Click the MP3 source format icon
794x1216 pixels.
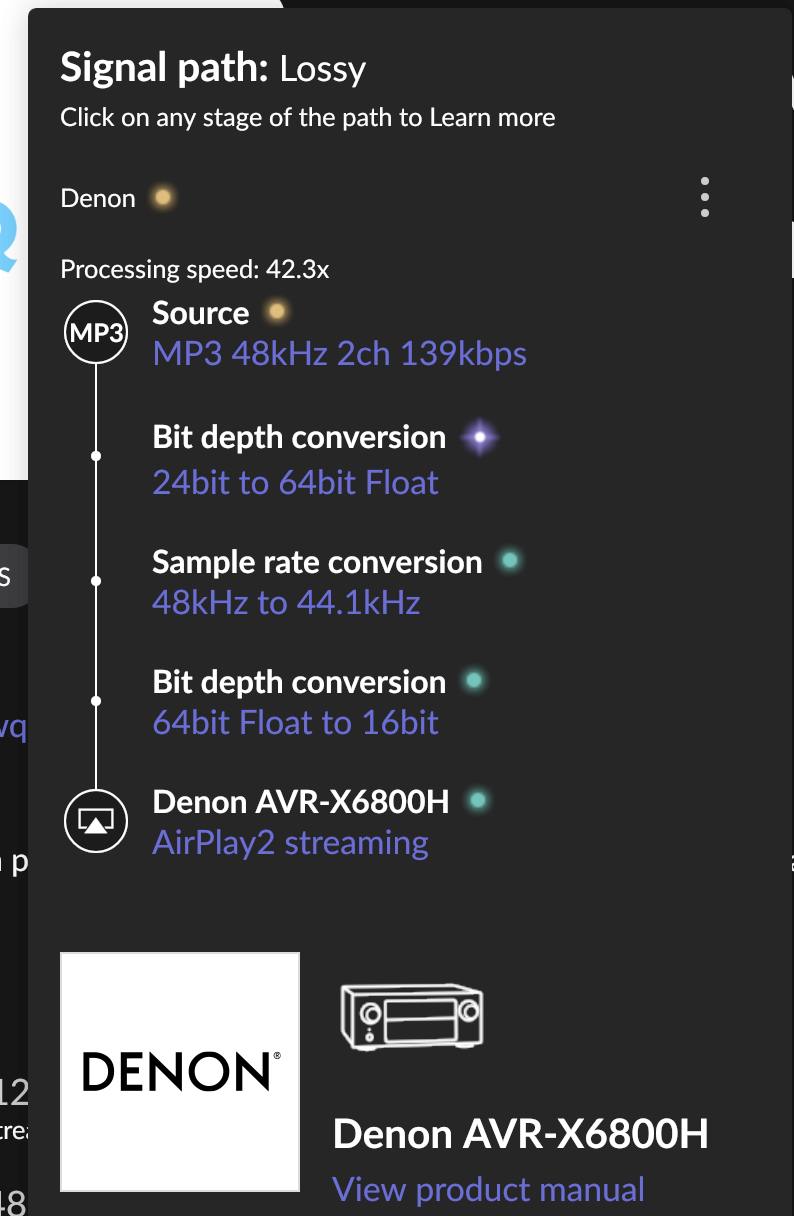[96, 334]
